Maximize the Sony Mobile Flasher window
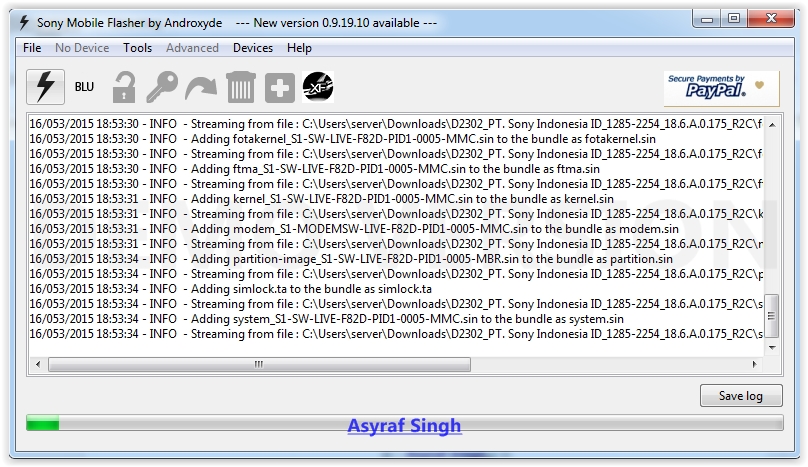 734,19
